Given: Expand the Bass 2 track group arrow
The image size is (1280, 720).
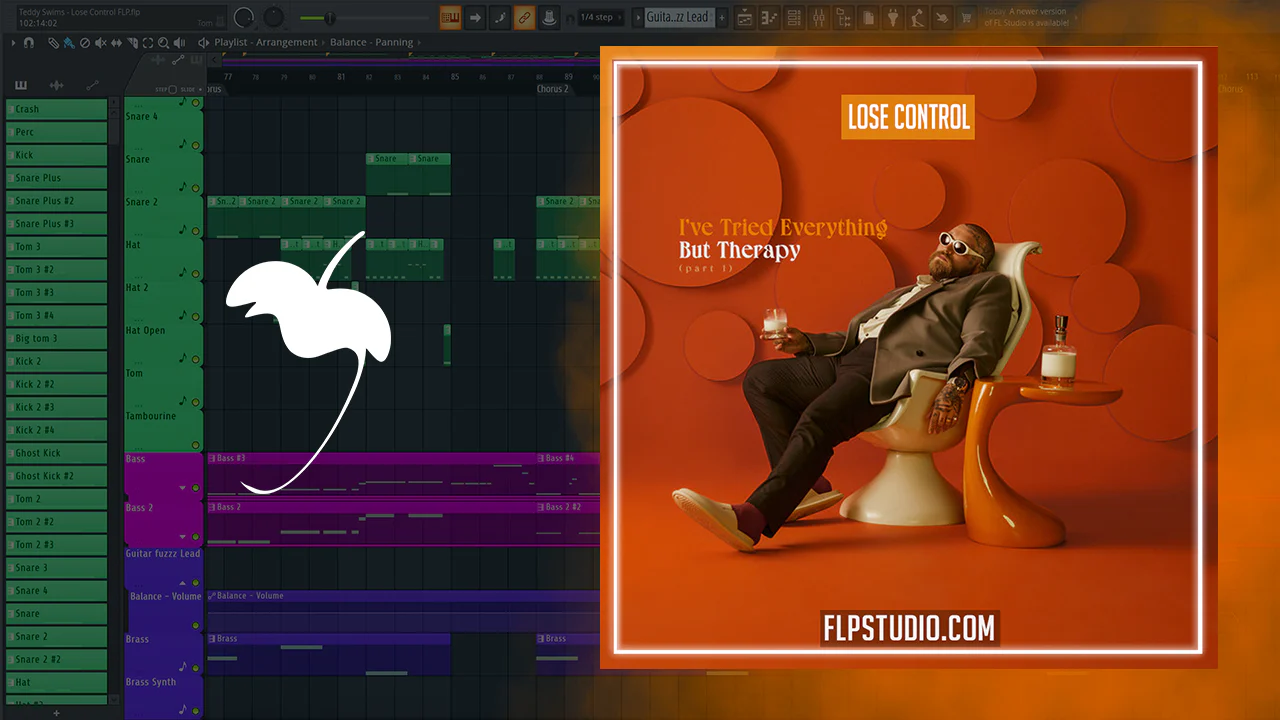Looking at the screenshot, I should 183,537.
